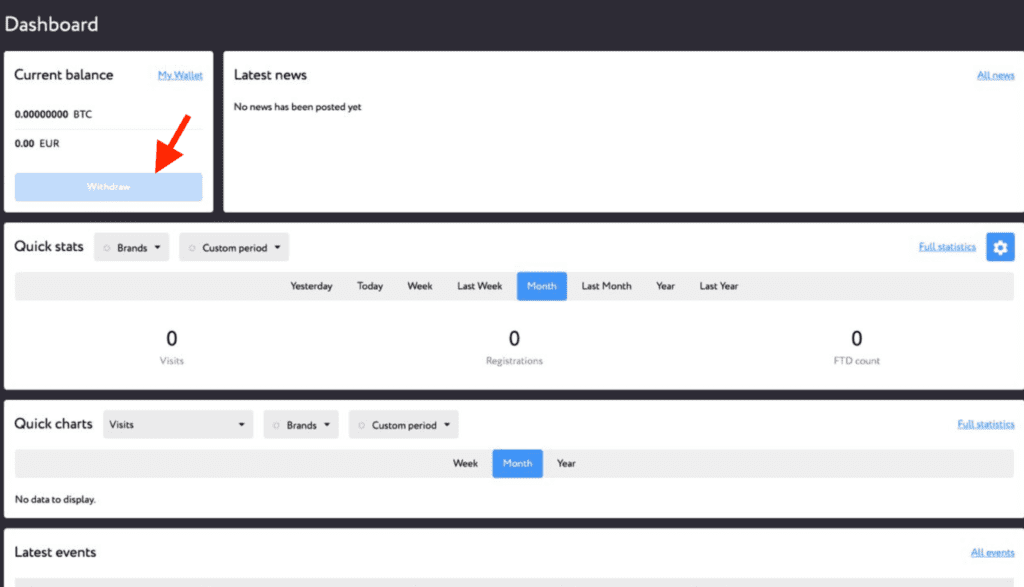The width and height of the screenshot is (1024, 587).
Task: Open the Quick stats settings gear
Action: tap(1000, 247)
